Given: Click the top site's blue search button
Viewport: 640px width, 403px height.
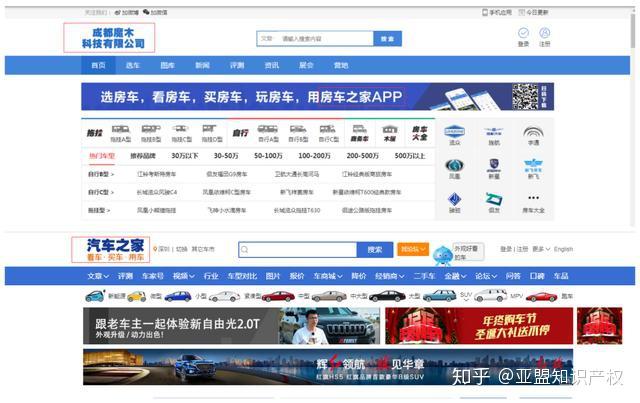Looking at the screenshot, I should tap(387, 39).
